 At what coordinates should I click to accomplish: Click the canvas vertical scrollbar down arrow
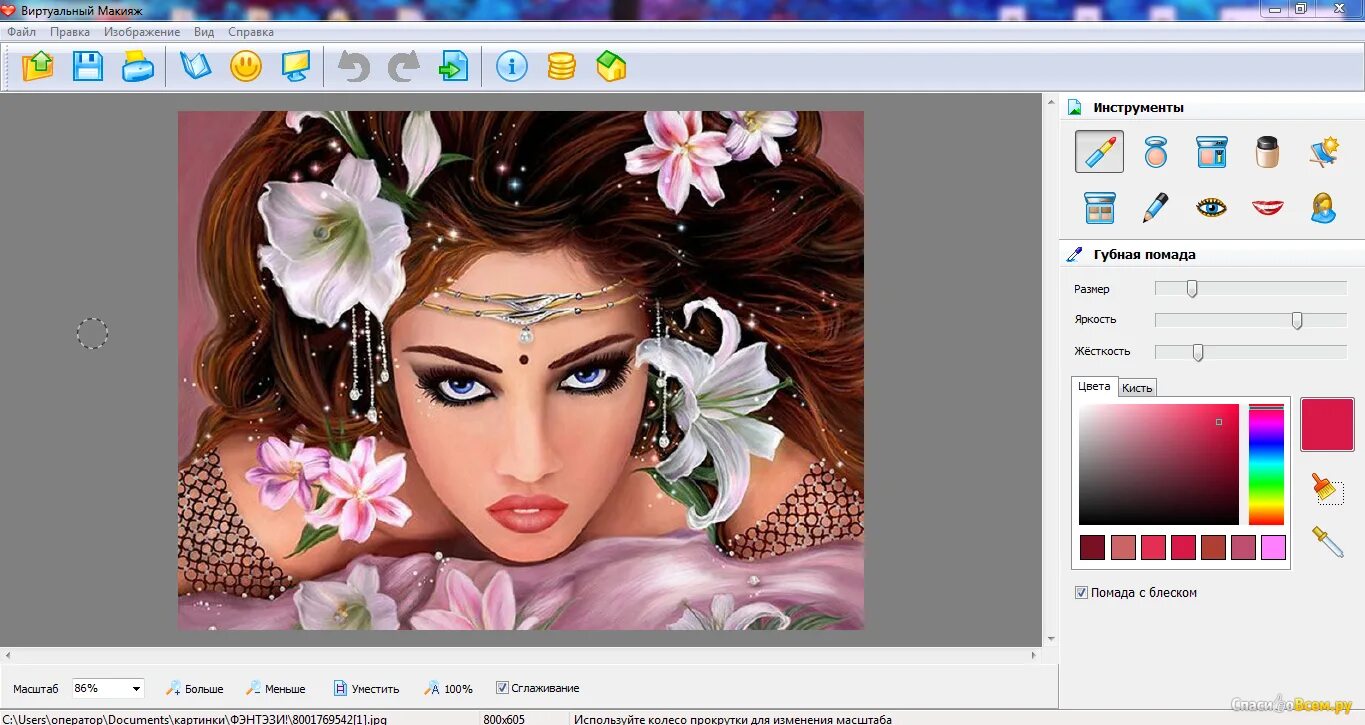coord(1050,639)
